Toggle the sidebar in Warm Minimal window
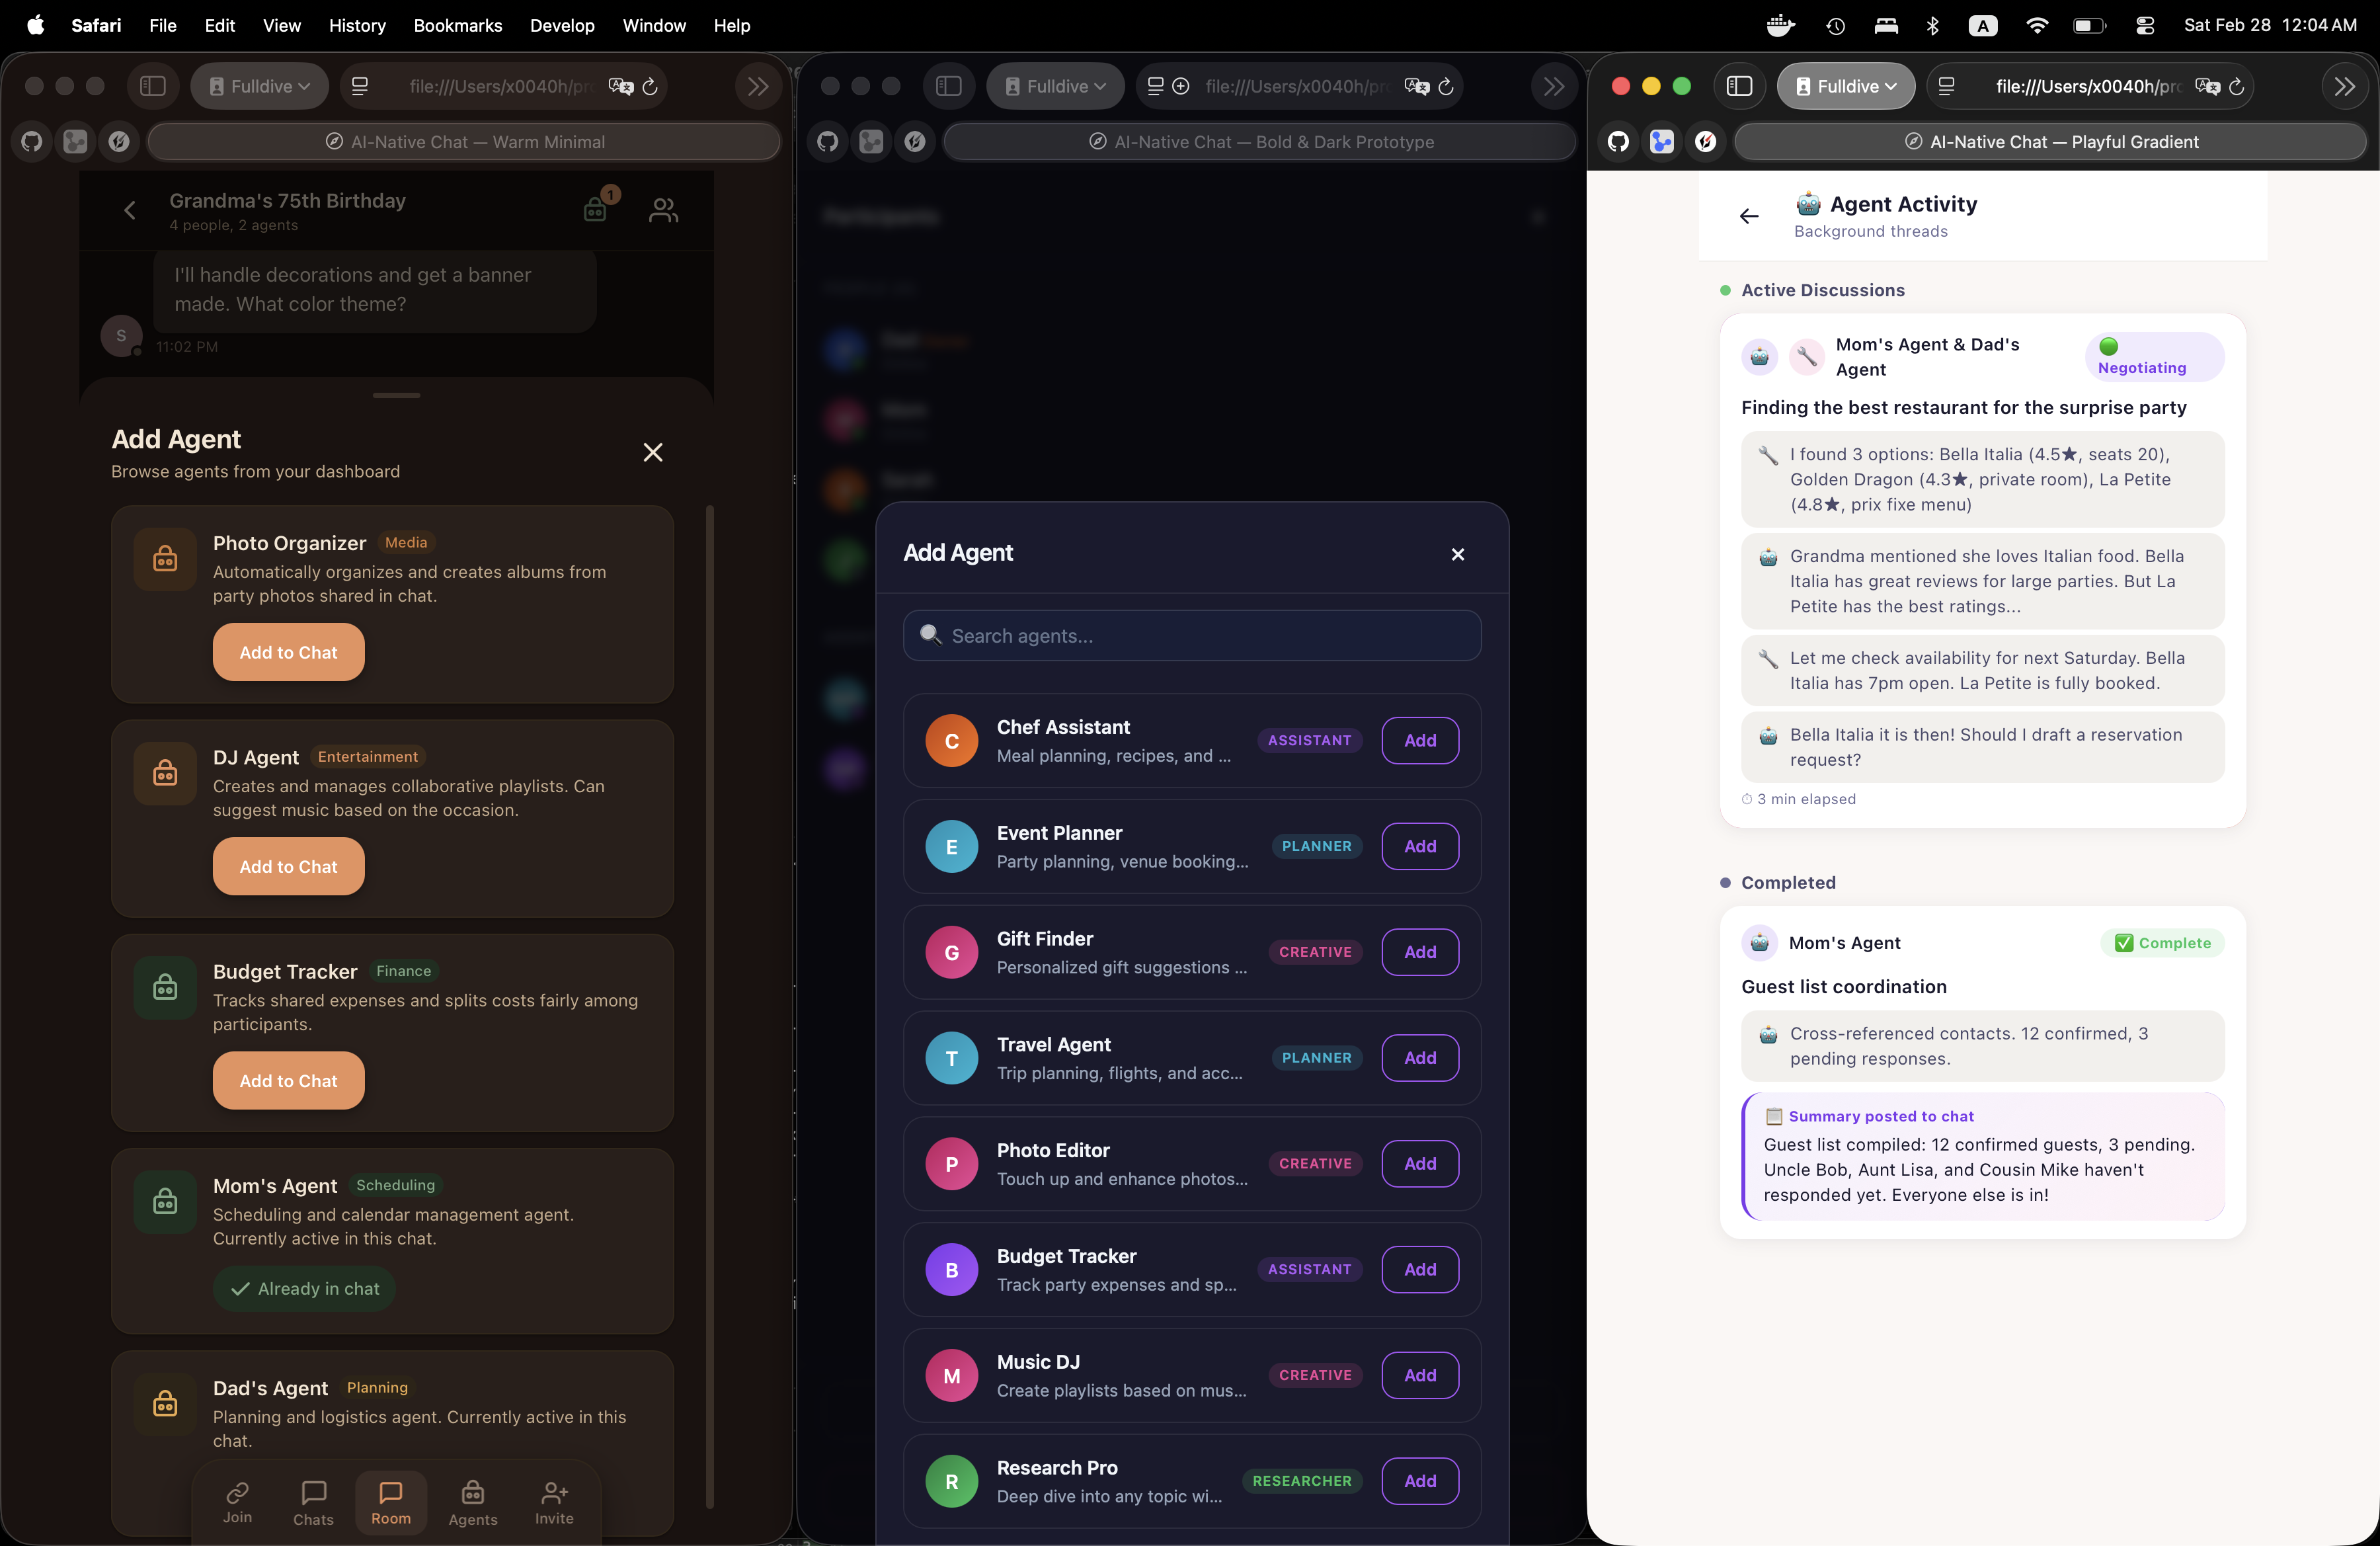 (153, 86)
